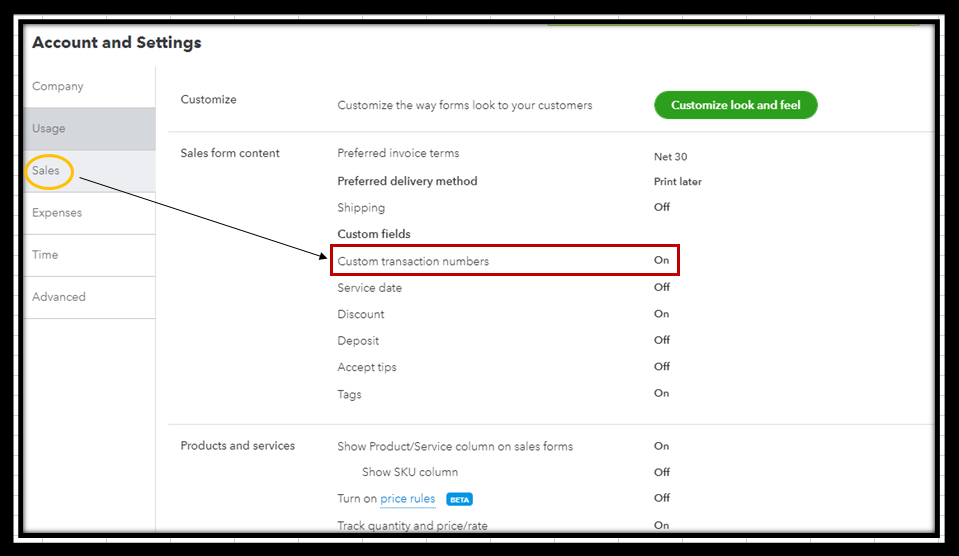Toggle the Shipping Off setting
Screen dimensions: 959x556
coord(661,207)
